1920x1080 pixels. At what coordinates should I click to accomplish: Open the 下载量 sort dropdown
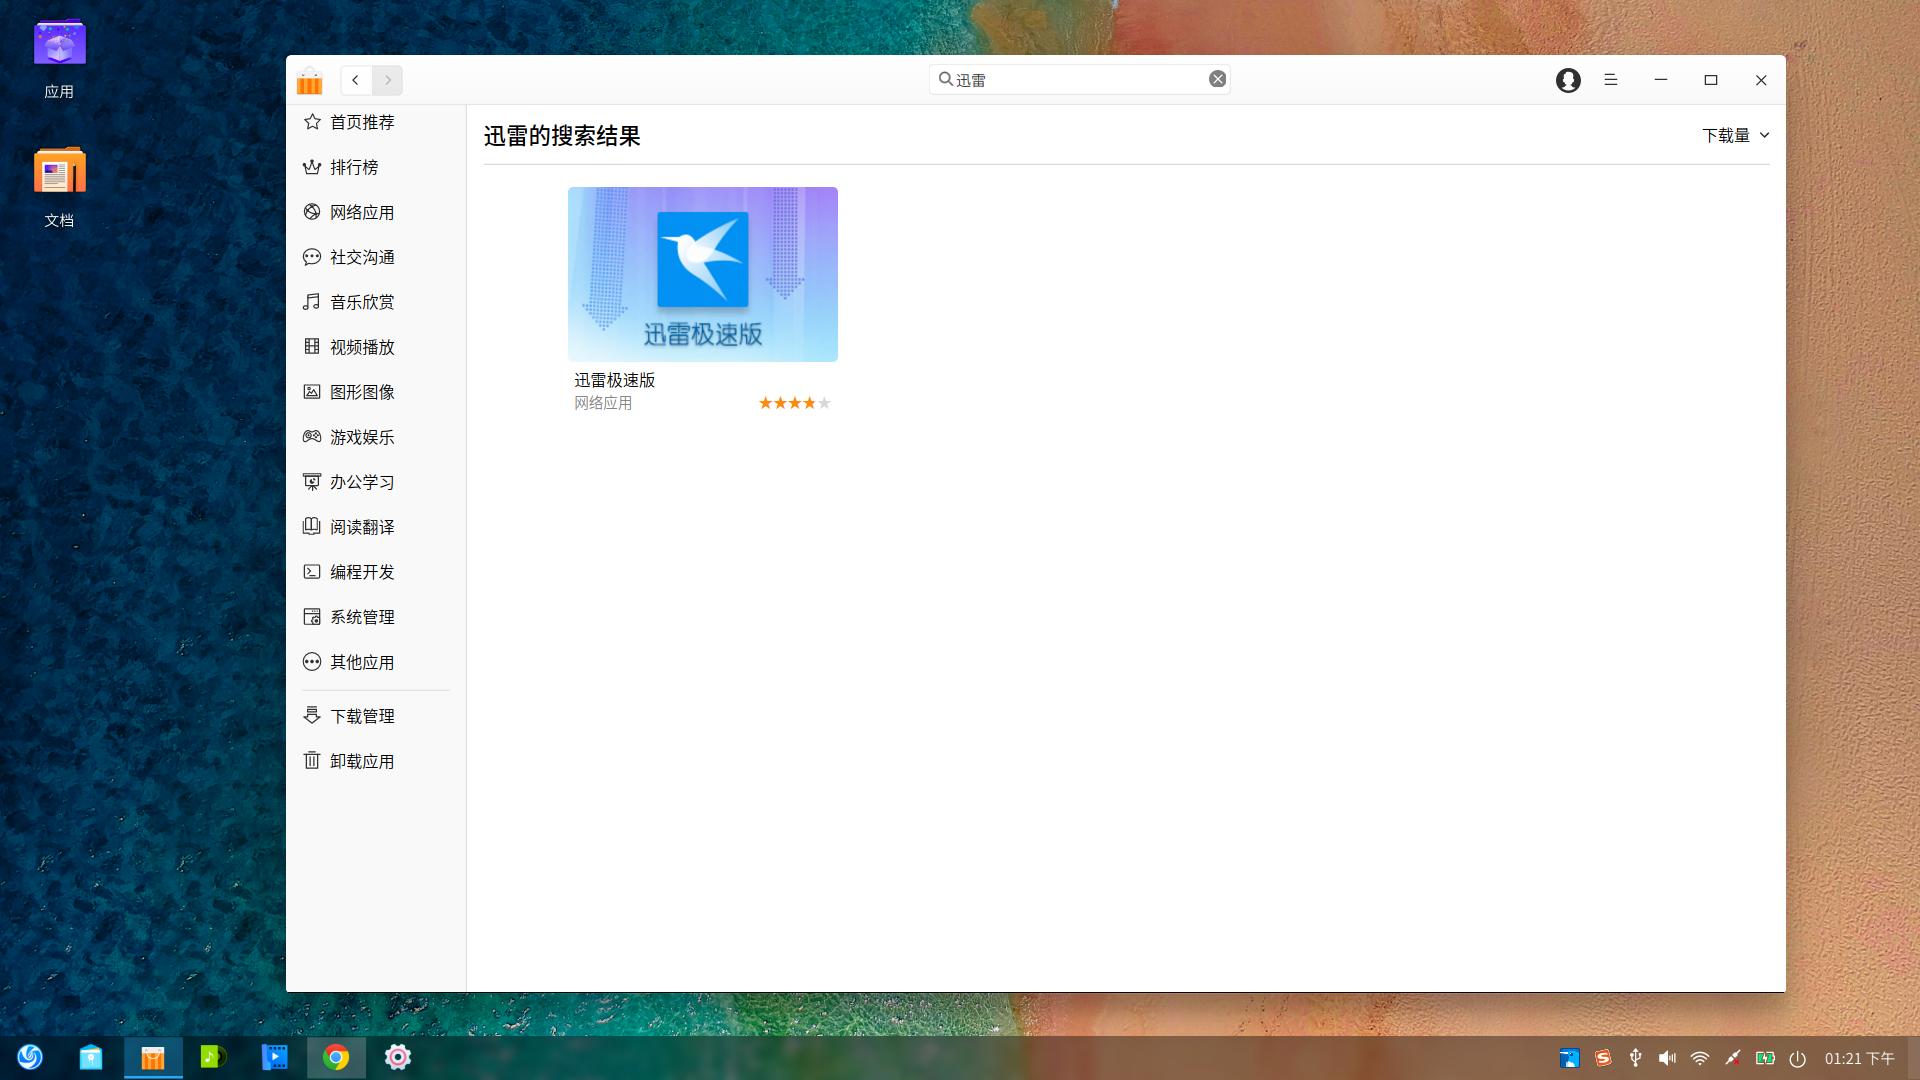tap(1733, 135)
